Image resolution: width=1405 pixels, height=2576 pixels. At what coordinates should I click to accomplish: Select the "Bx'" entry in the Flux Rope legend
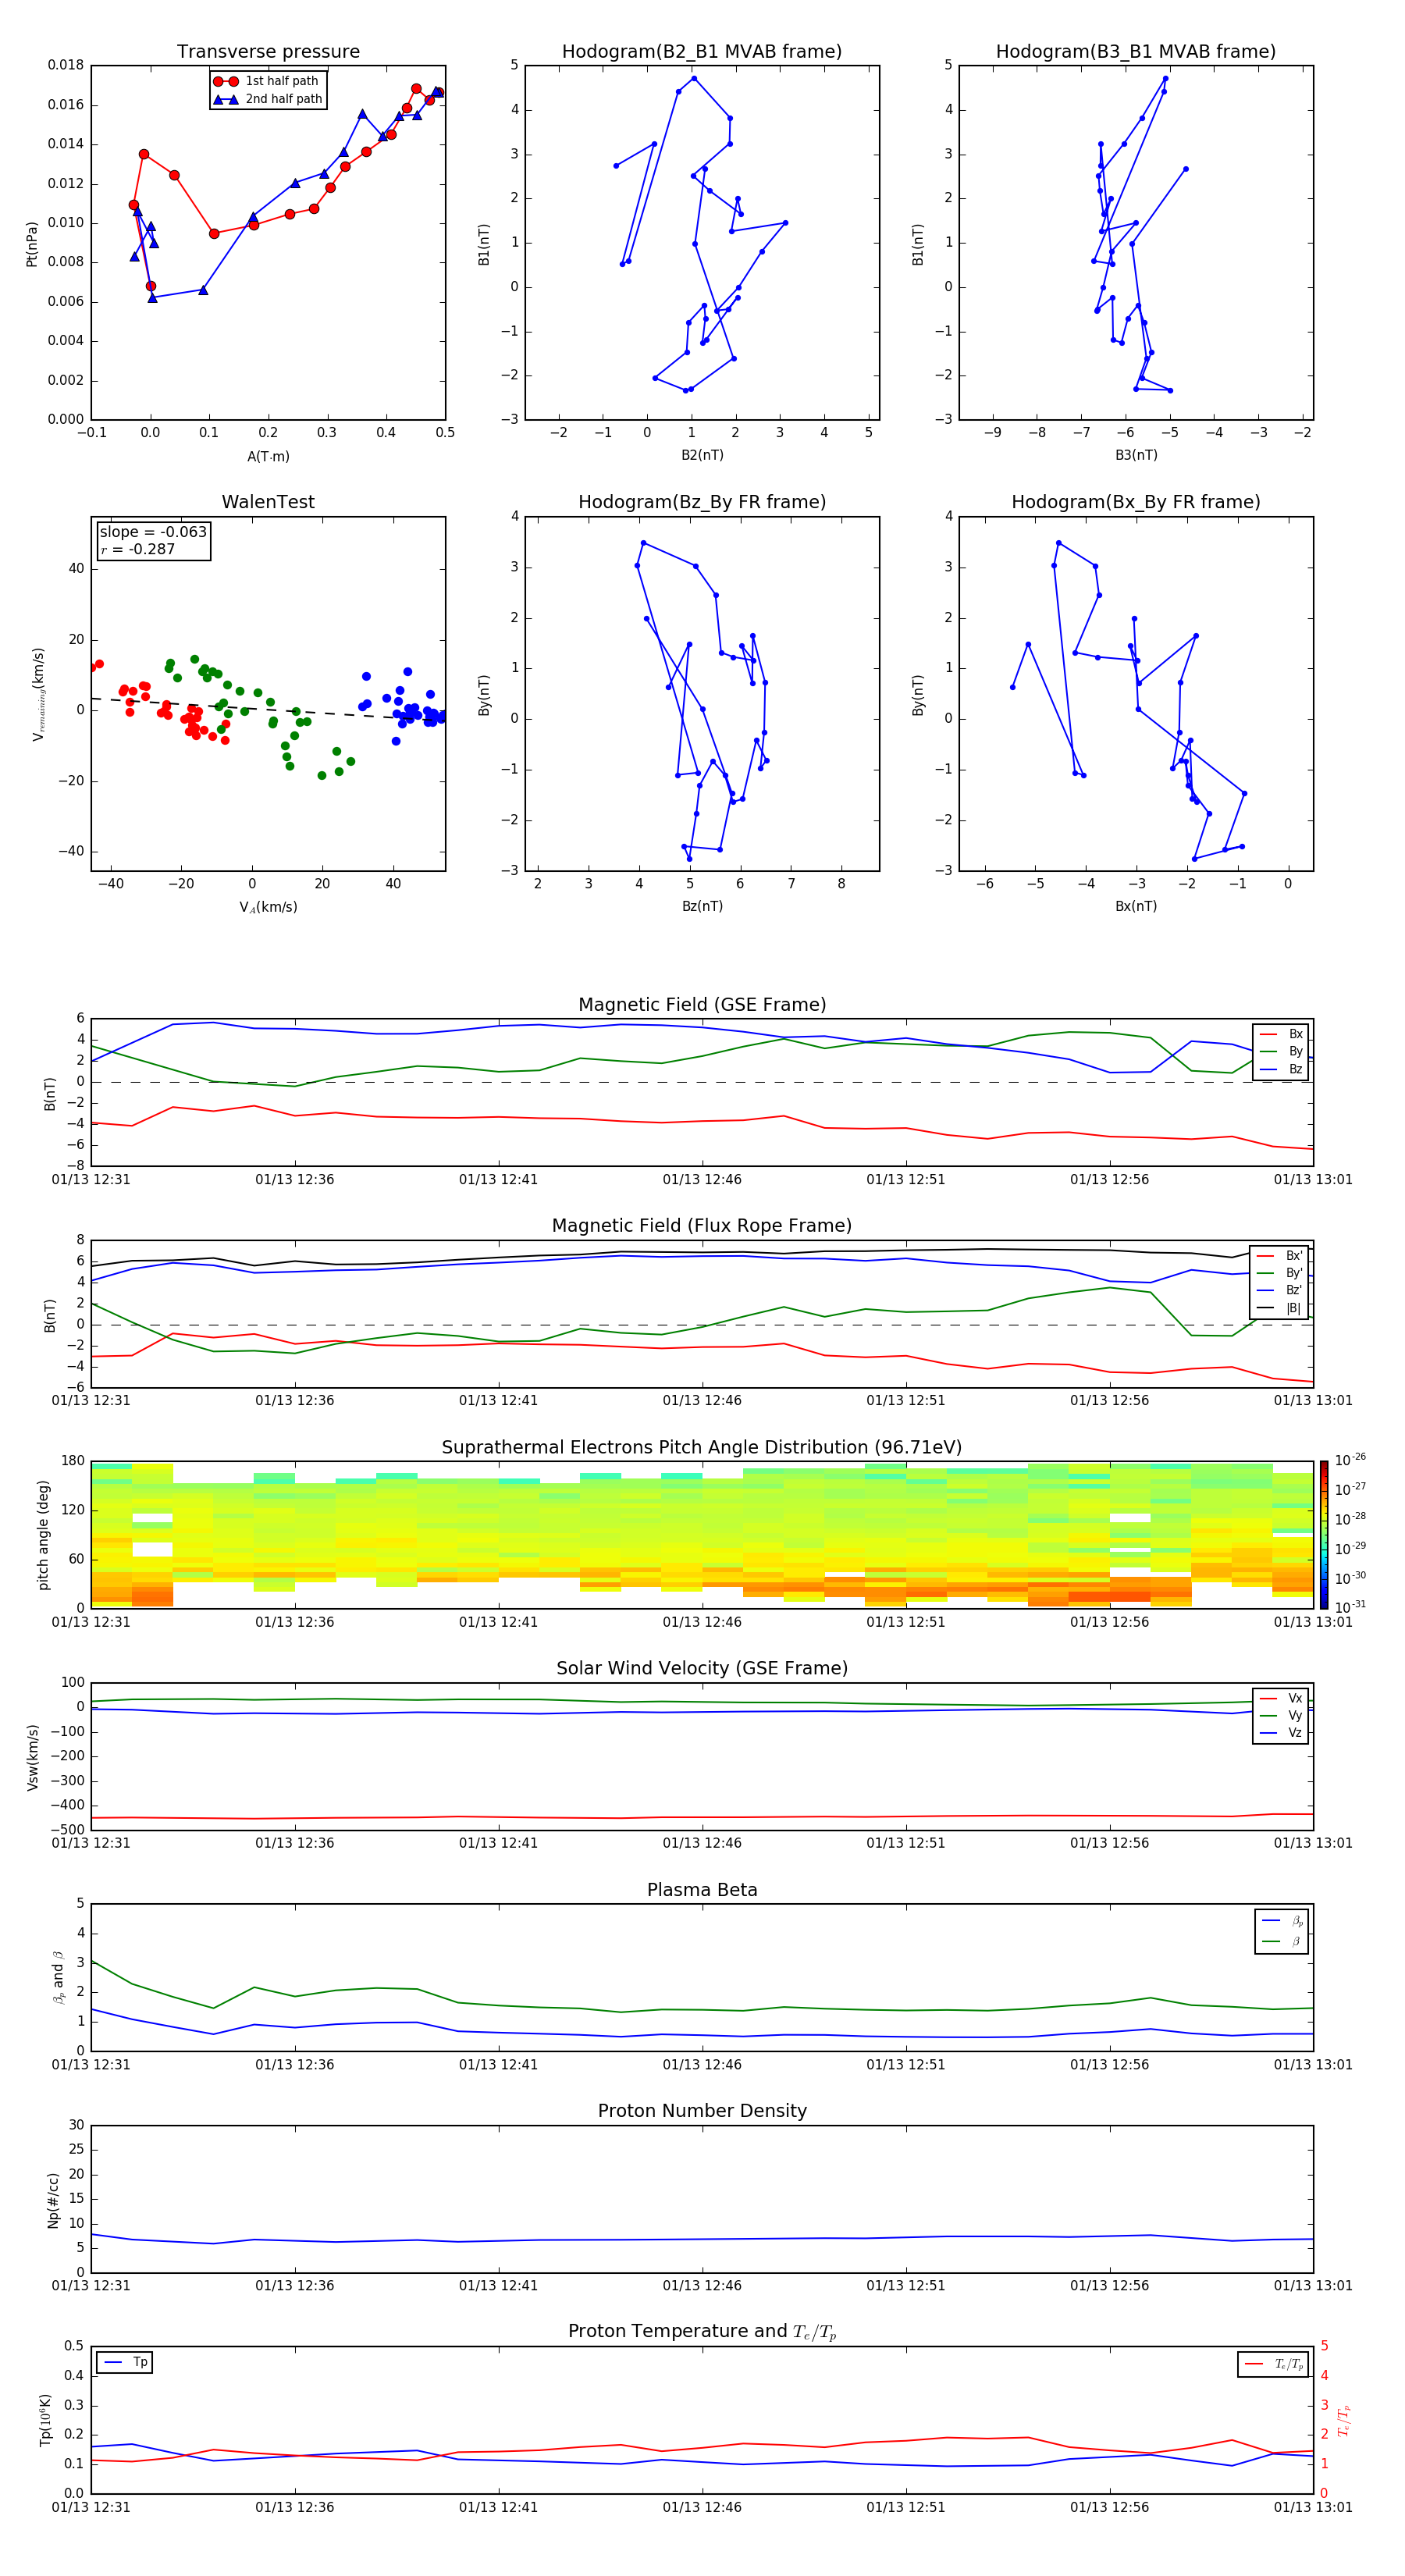click(1280, 1256)
